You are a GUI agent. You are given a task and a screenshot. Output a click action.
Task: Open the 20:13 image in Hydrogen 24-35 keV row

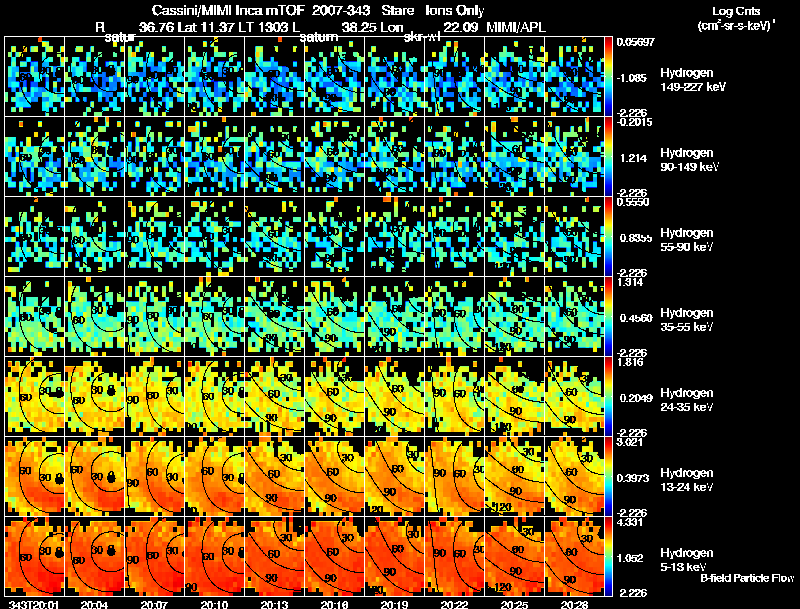pos(274,396)
